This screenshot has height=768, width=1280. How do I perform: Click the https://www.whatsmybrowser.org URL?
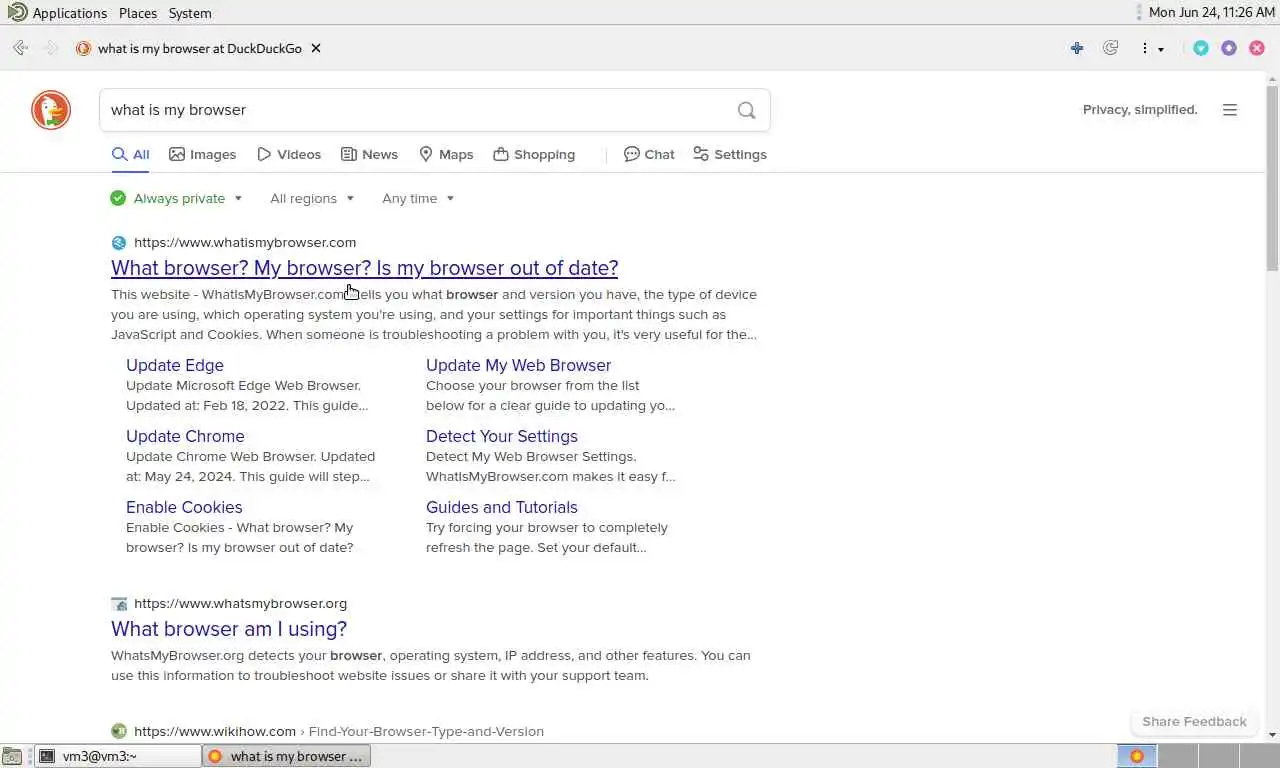tap(241, 603)
